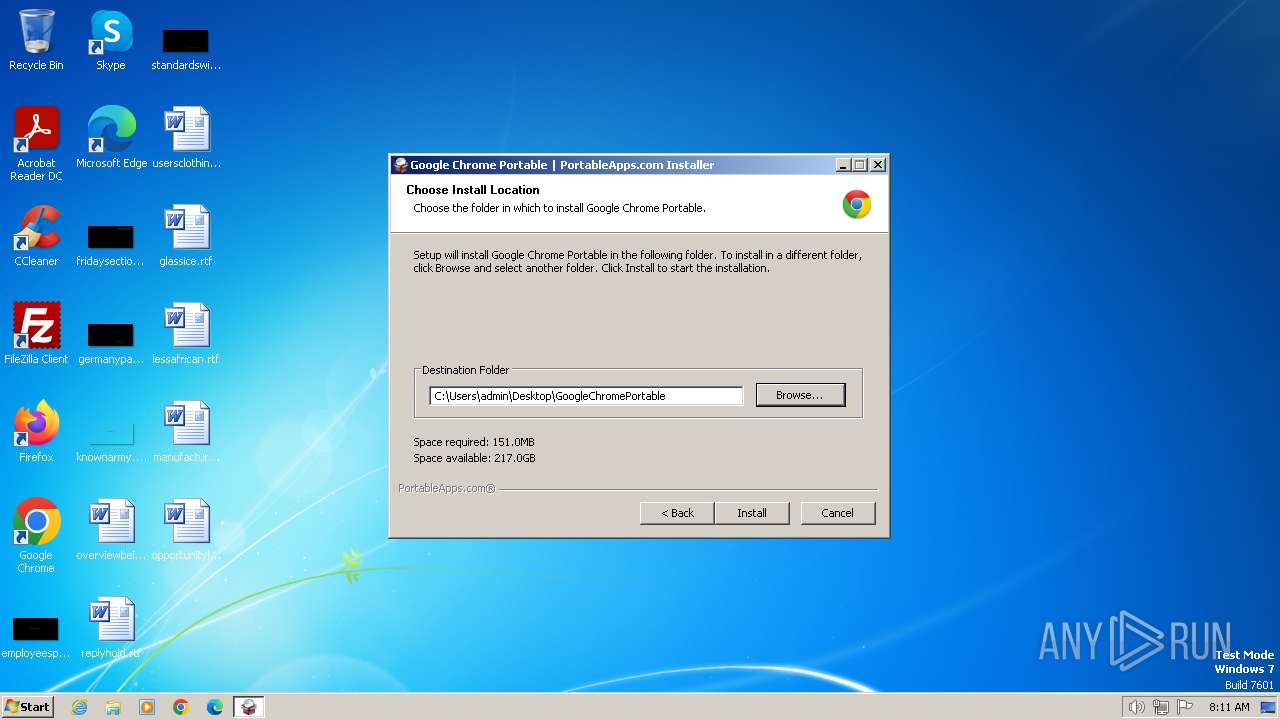Open the Start menu
The height and width of the screenshot is (720, 1280).
click(28, 707)
